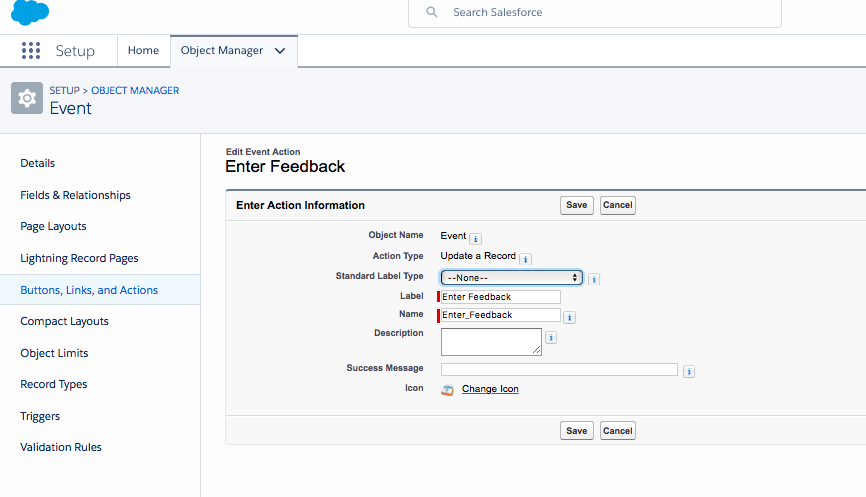Open Lightning Record Pages
Viewport: 866px width, 497px height.
point(79,258)
